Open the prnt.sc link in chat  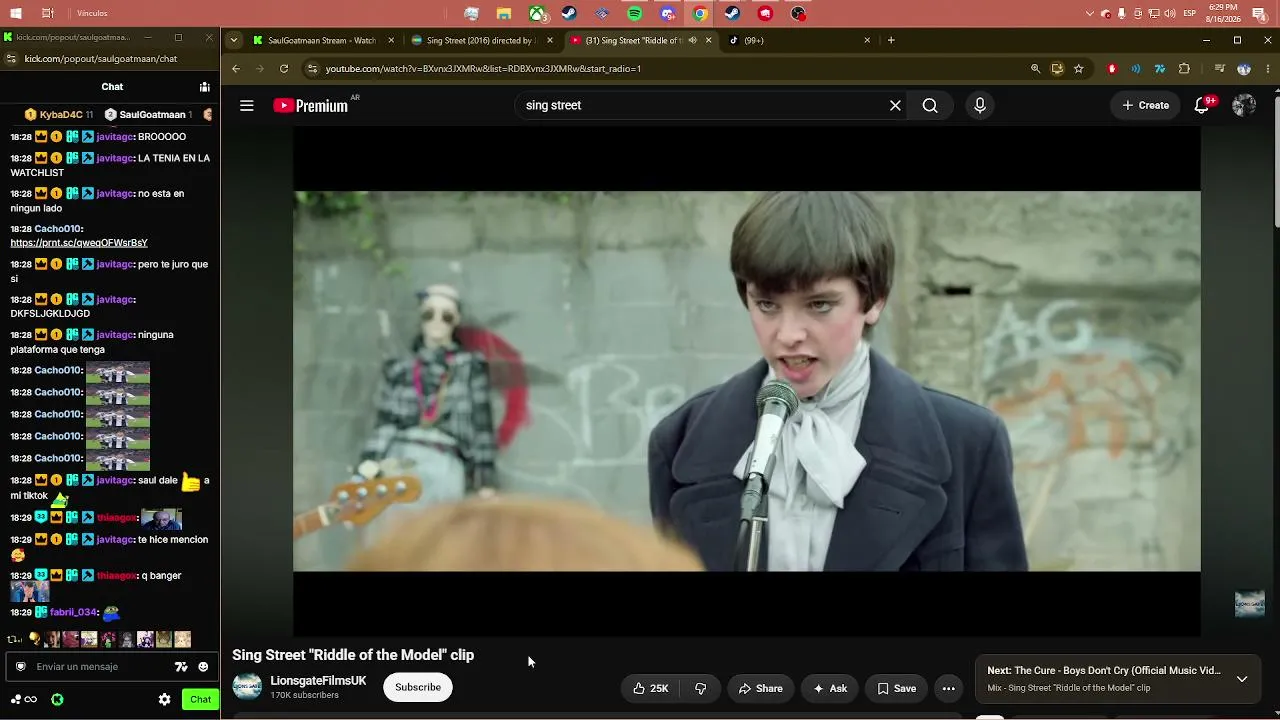click(79, 243)
